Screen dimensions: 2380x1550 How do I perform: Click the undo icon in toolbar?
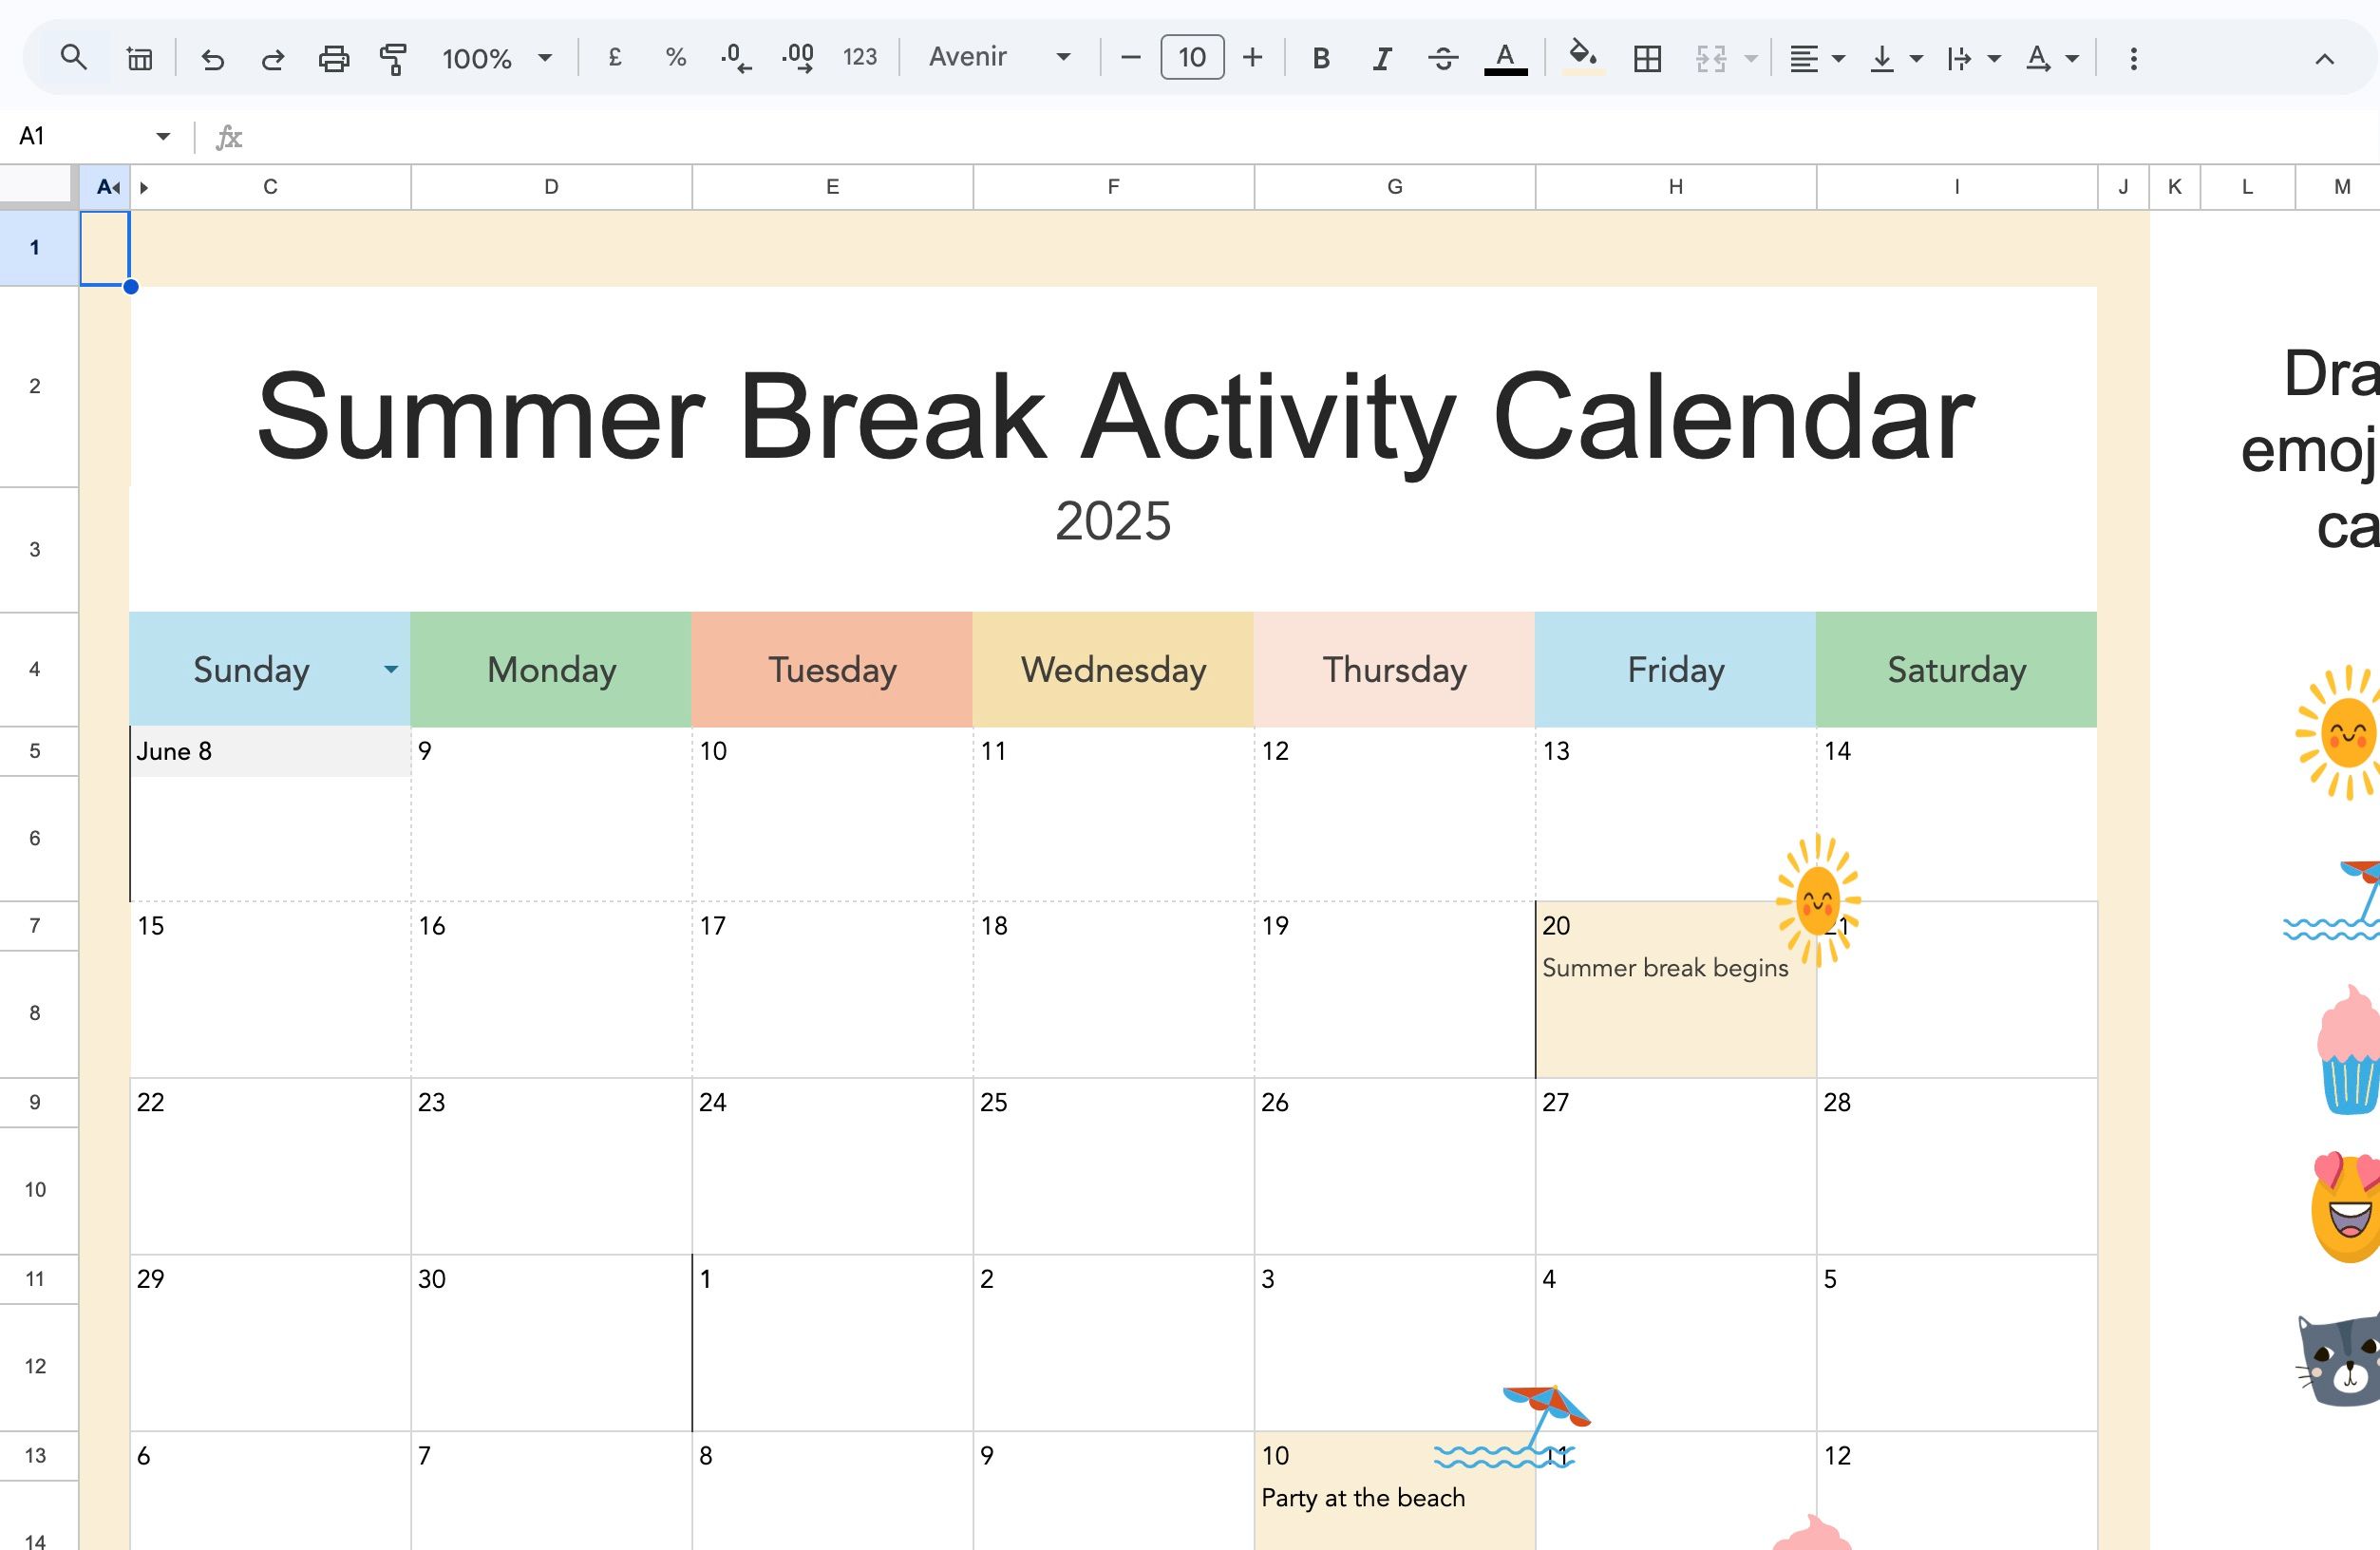210,57
